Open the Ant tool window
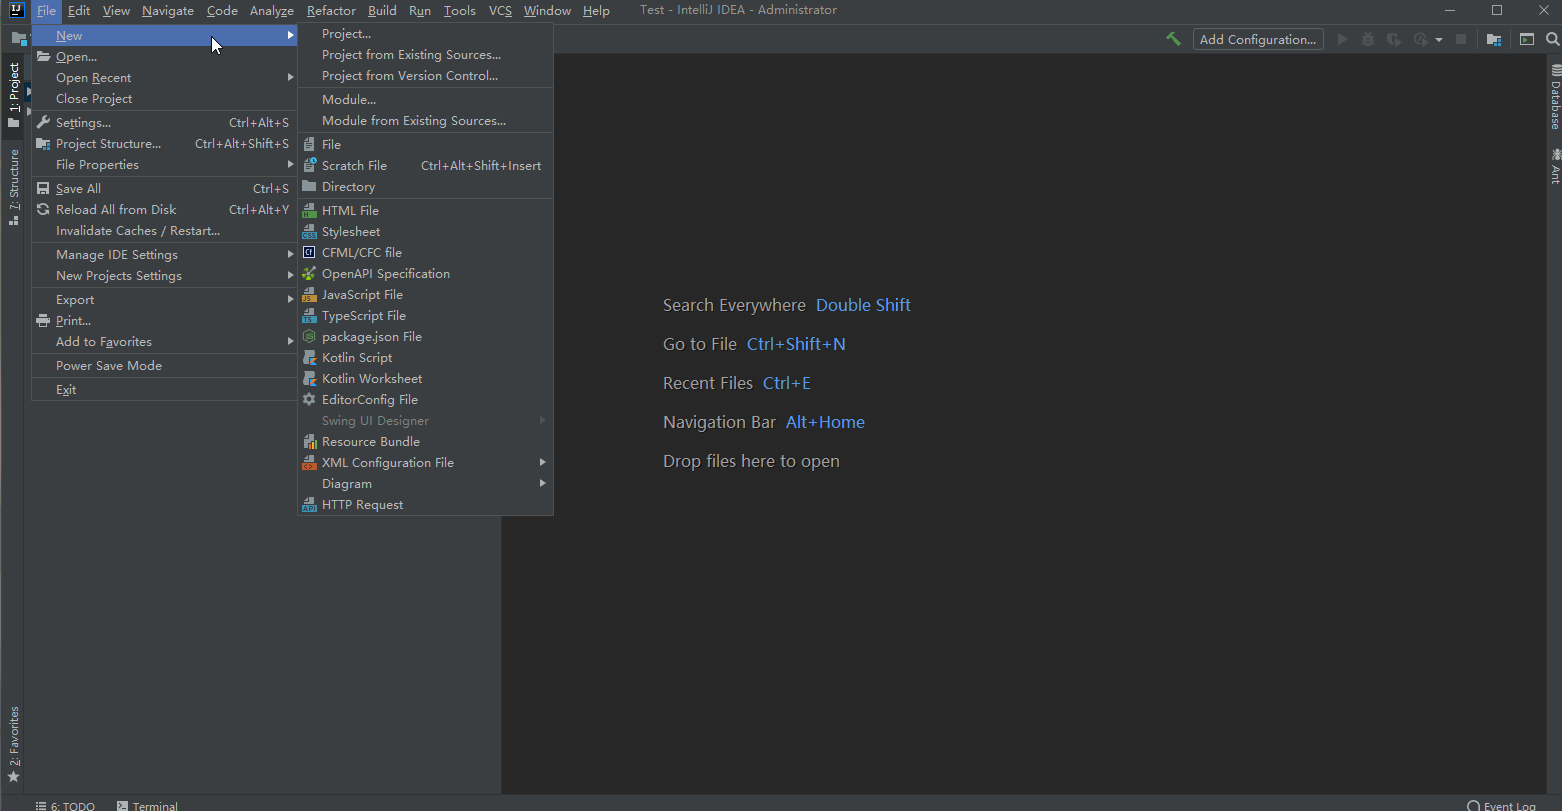The height and width of the screenshot is (811, 1562). pos(1555,165)
